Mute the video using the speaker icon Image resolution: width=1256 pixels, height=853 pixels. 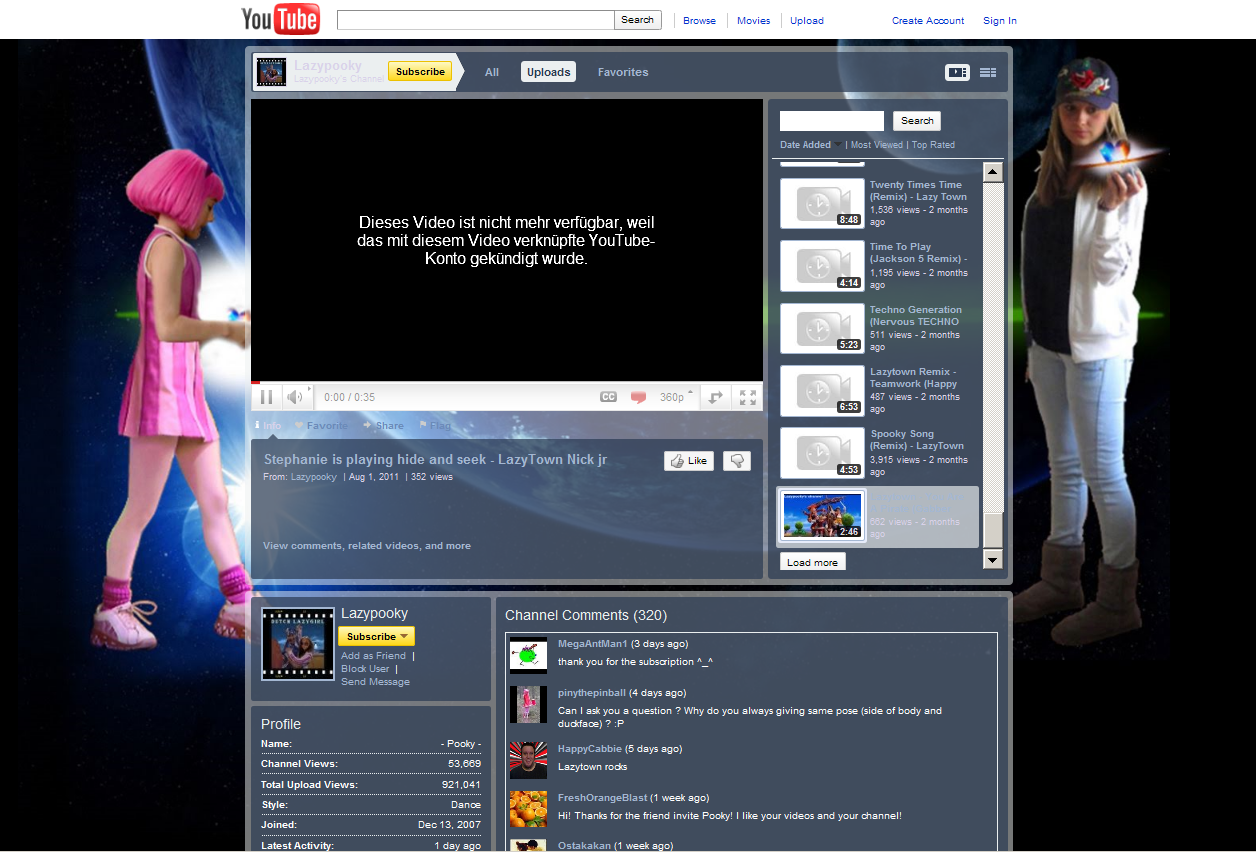point(295,397)
